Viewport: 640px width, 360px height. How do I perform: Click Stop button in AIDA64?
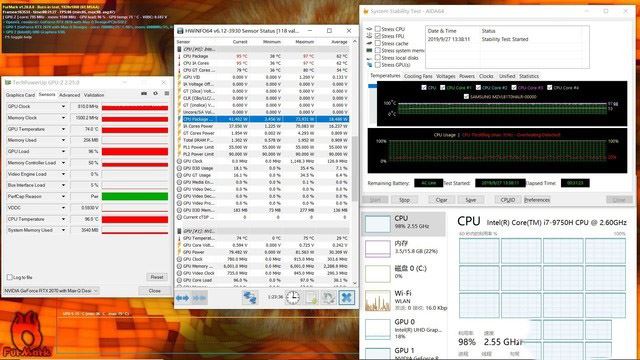404,200
